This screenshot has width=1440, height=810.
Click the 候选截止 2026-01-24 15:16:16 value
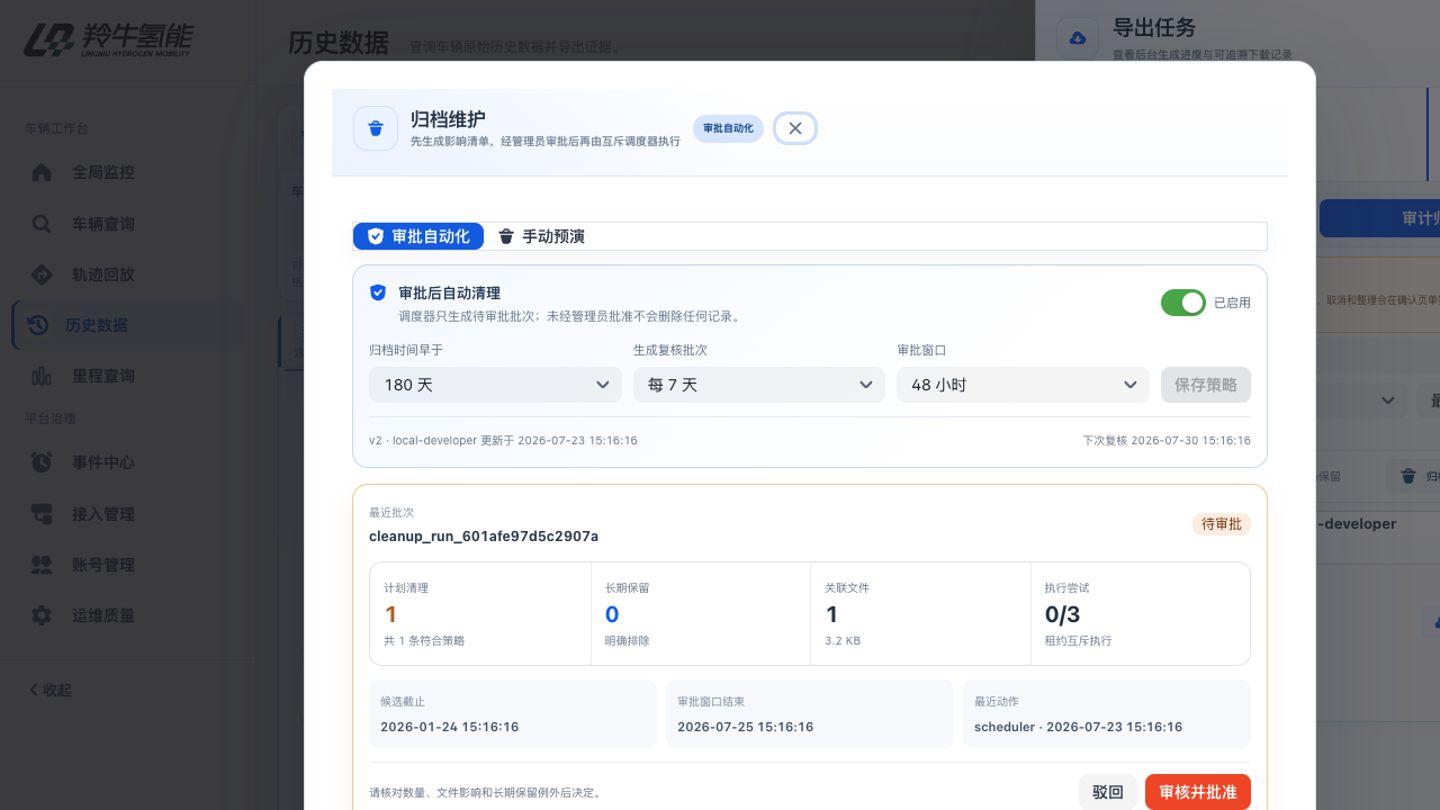[450, 727]
